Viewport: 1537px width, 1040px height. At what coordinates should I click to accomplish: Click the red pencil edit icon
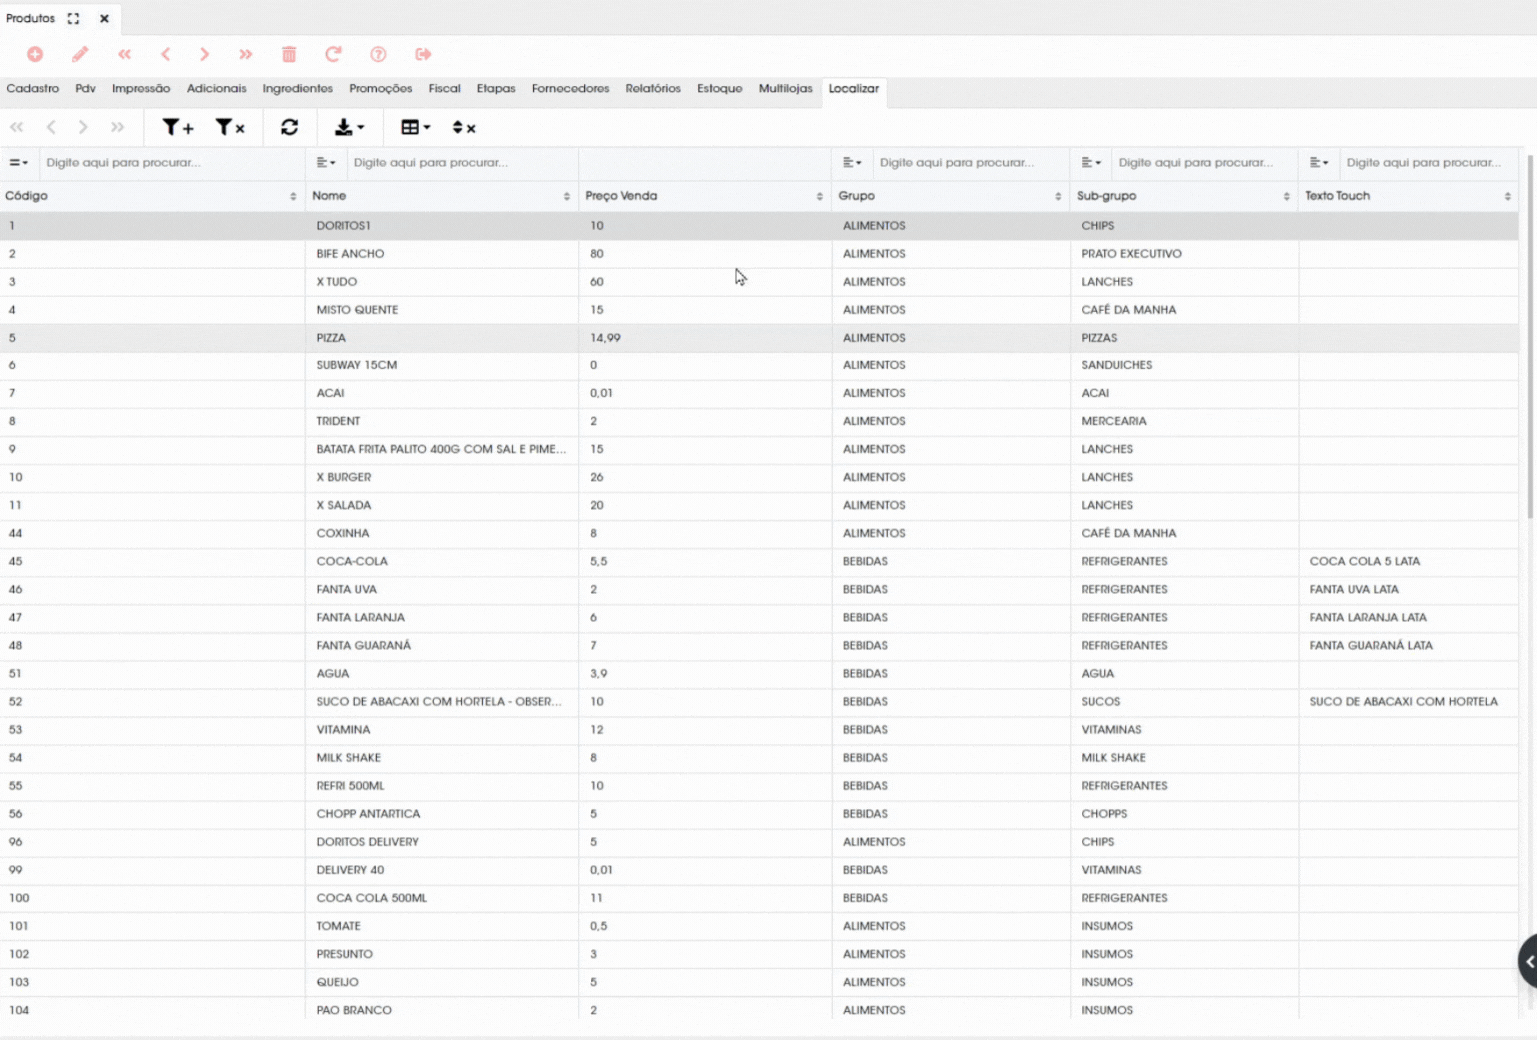click(x=80, y=54)
